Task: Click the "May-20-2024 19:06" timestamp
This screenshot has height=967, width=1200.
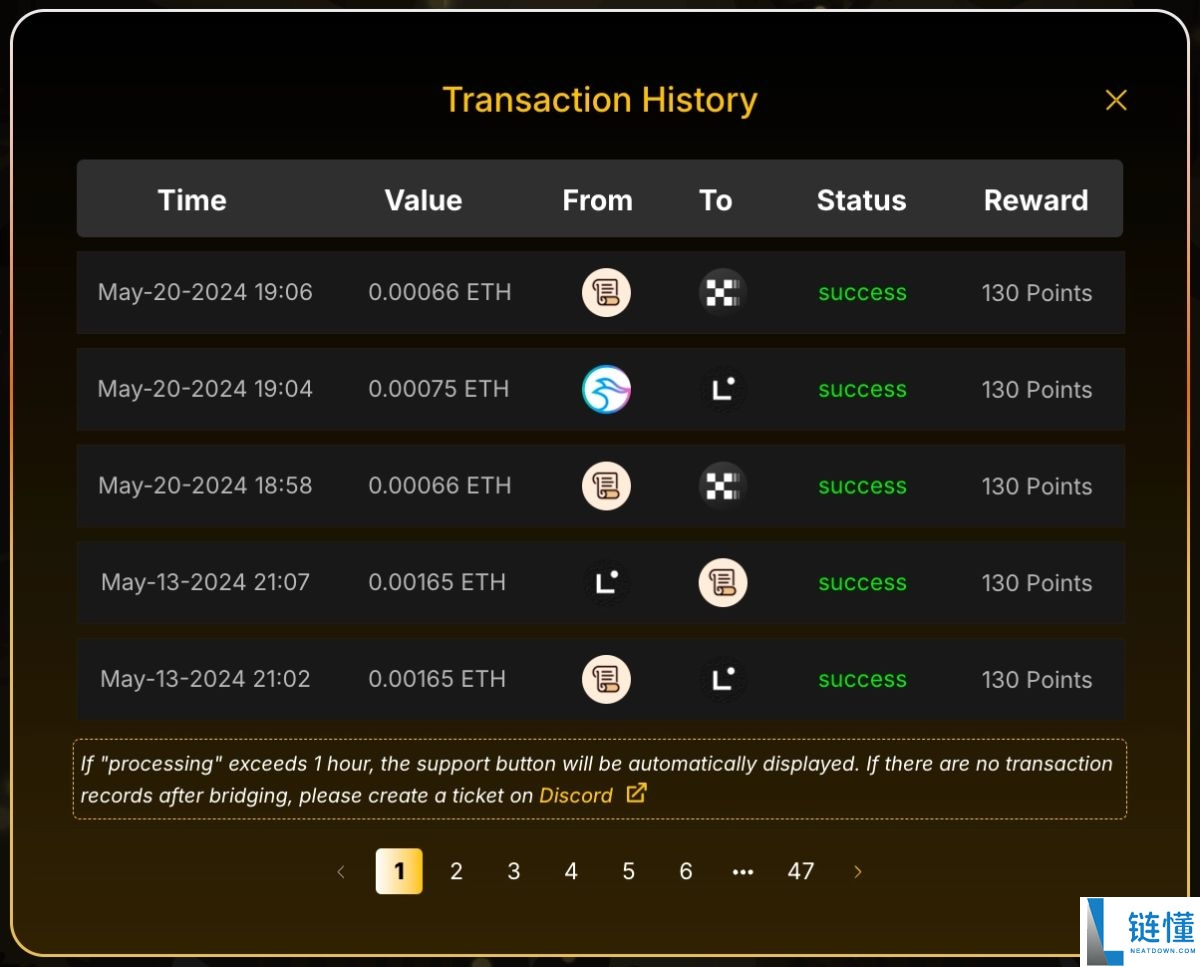Action: 205,292
